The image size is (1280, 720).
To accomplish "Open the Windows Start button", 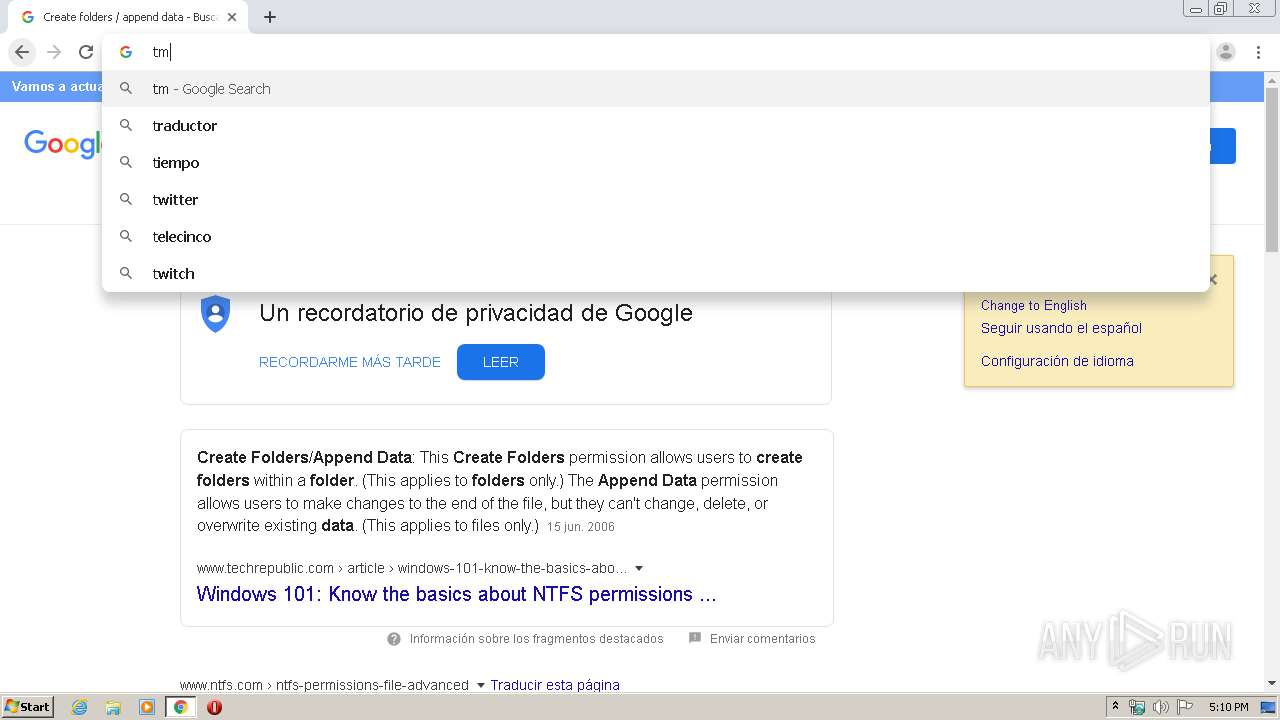I will 27,707.
